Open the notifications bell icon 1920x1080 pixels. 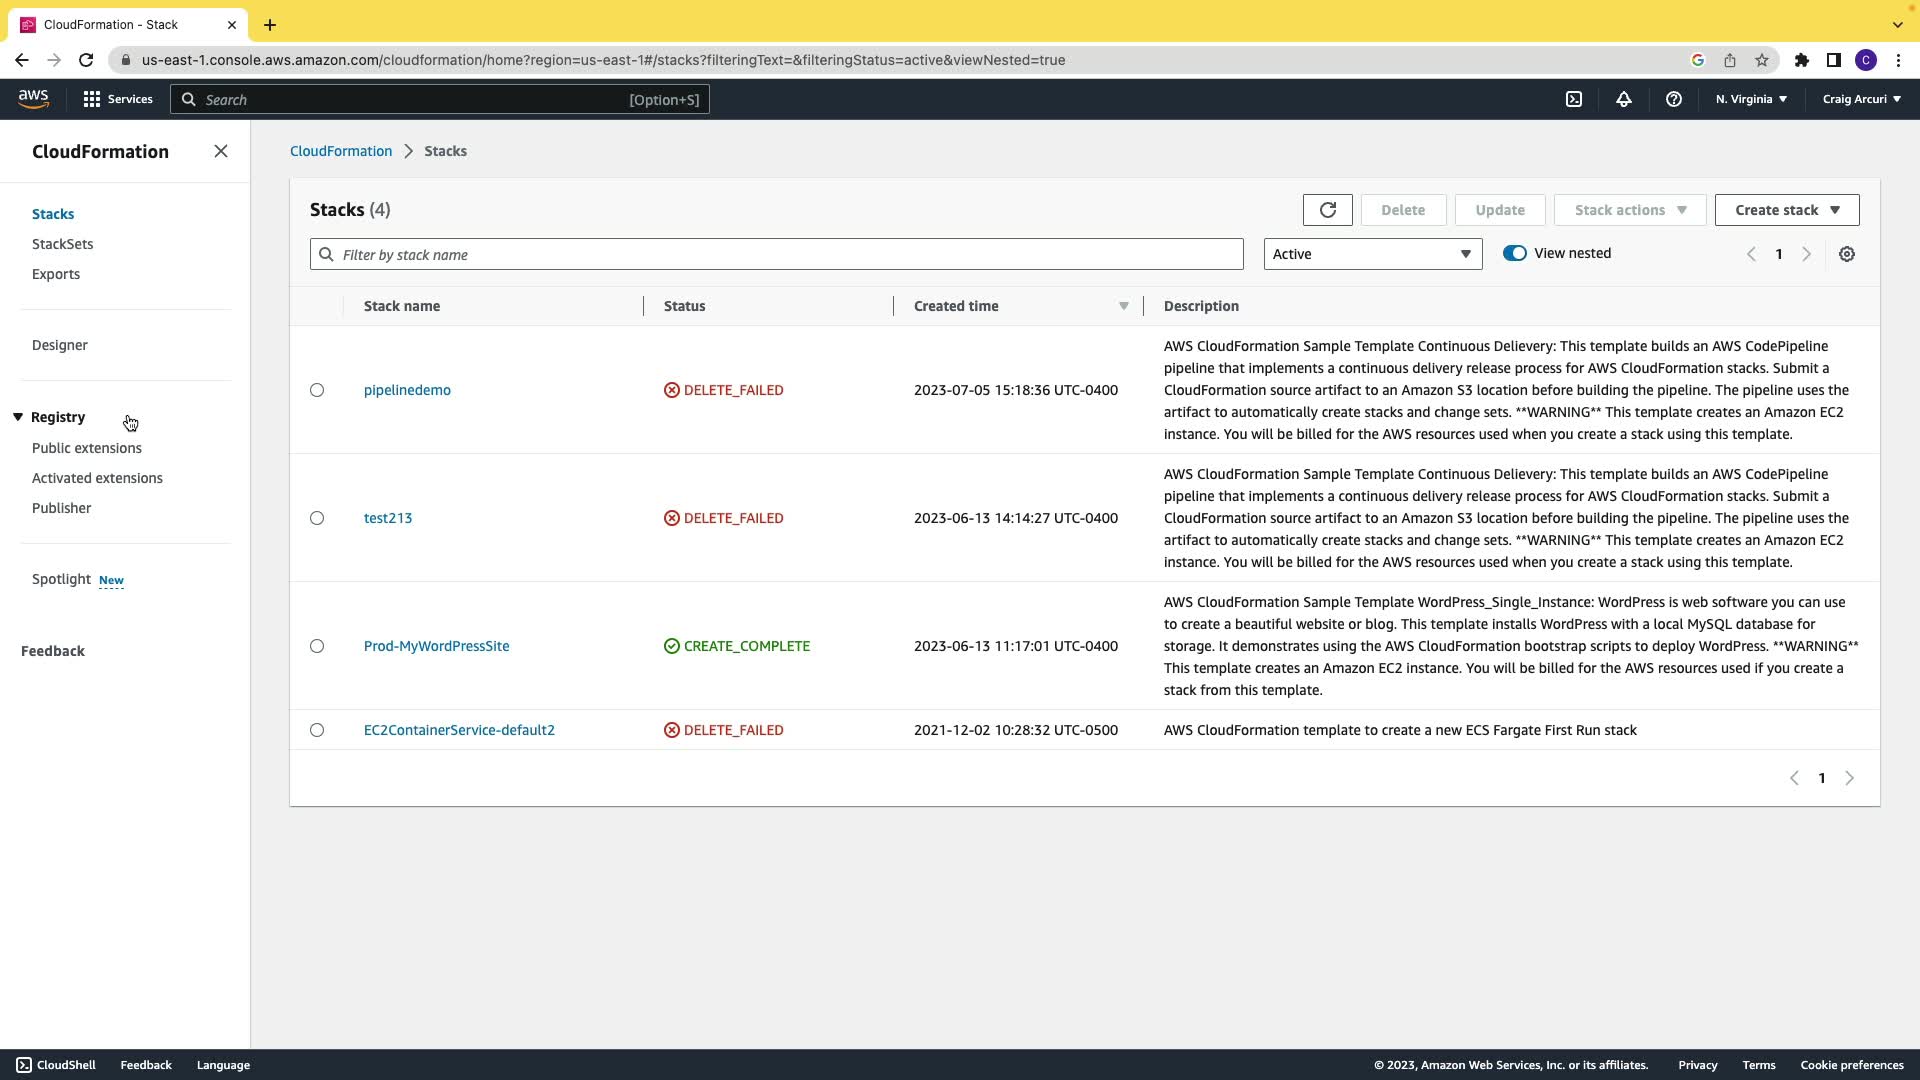click(1623, 99)
